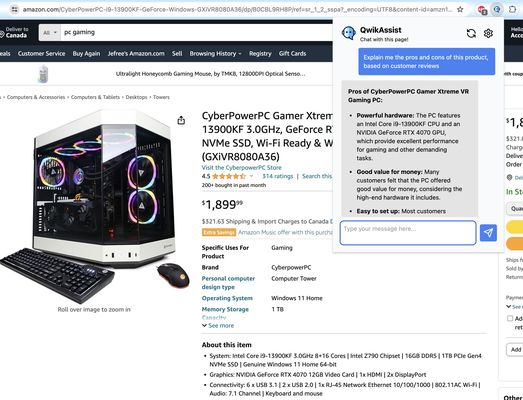The width and height of the screenshot is (523, 400).
Task: Open the All departments search dropdown
Action: pos(50,33)
